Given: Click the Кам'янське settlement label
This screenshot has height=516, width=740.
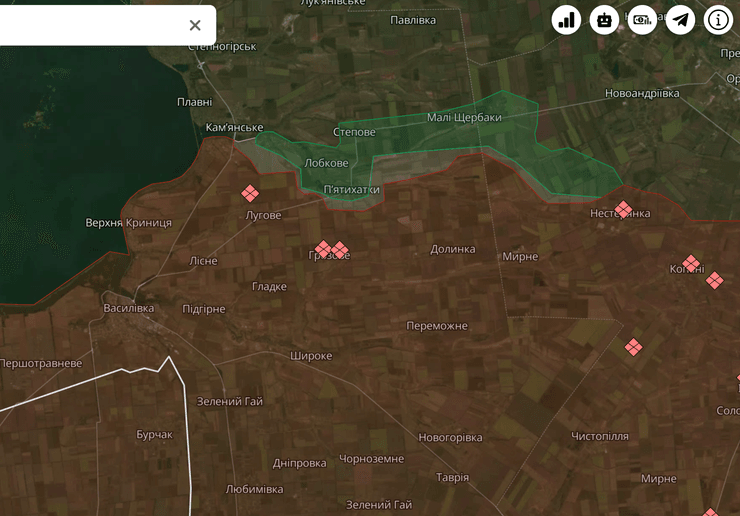Looking at the screenshot, I should coord(234,127).
